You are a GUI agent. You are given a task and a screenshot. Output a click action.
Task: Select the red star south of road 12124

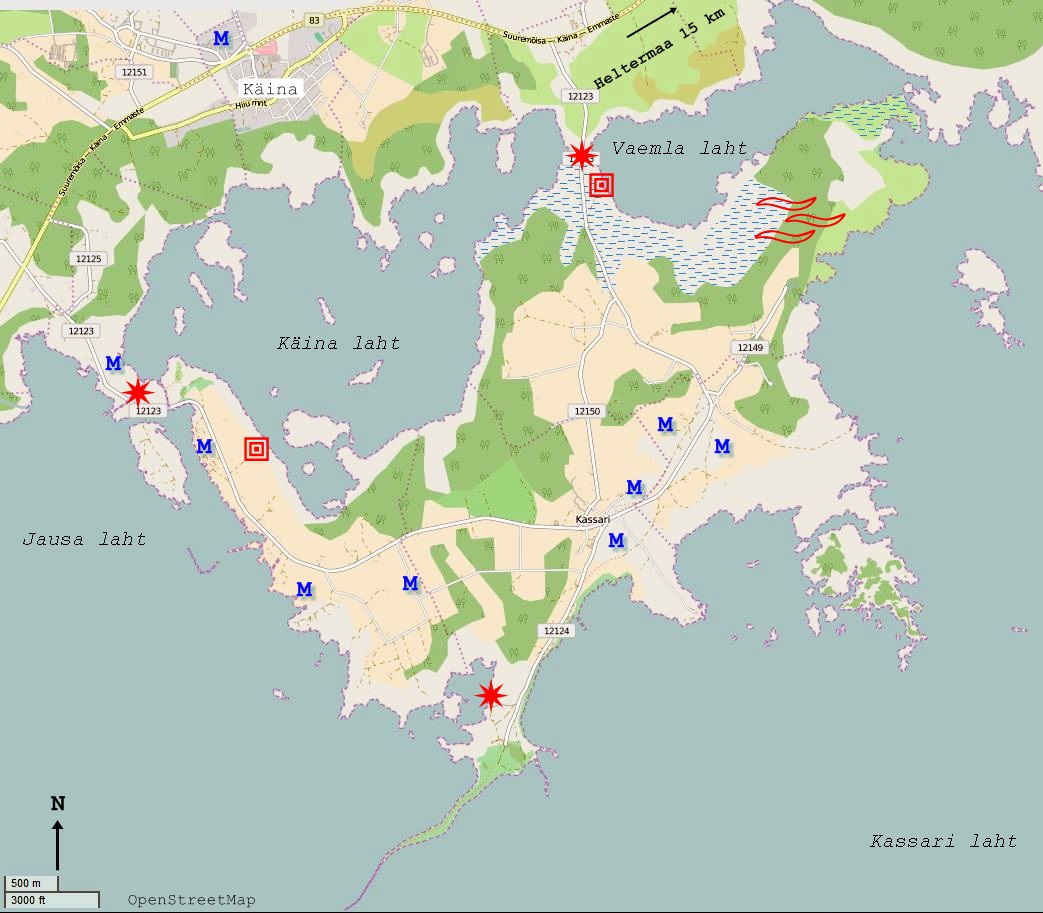pyautogui.click(x=490, y=695)
